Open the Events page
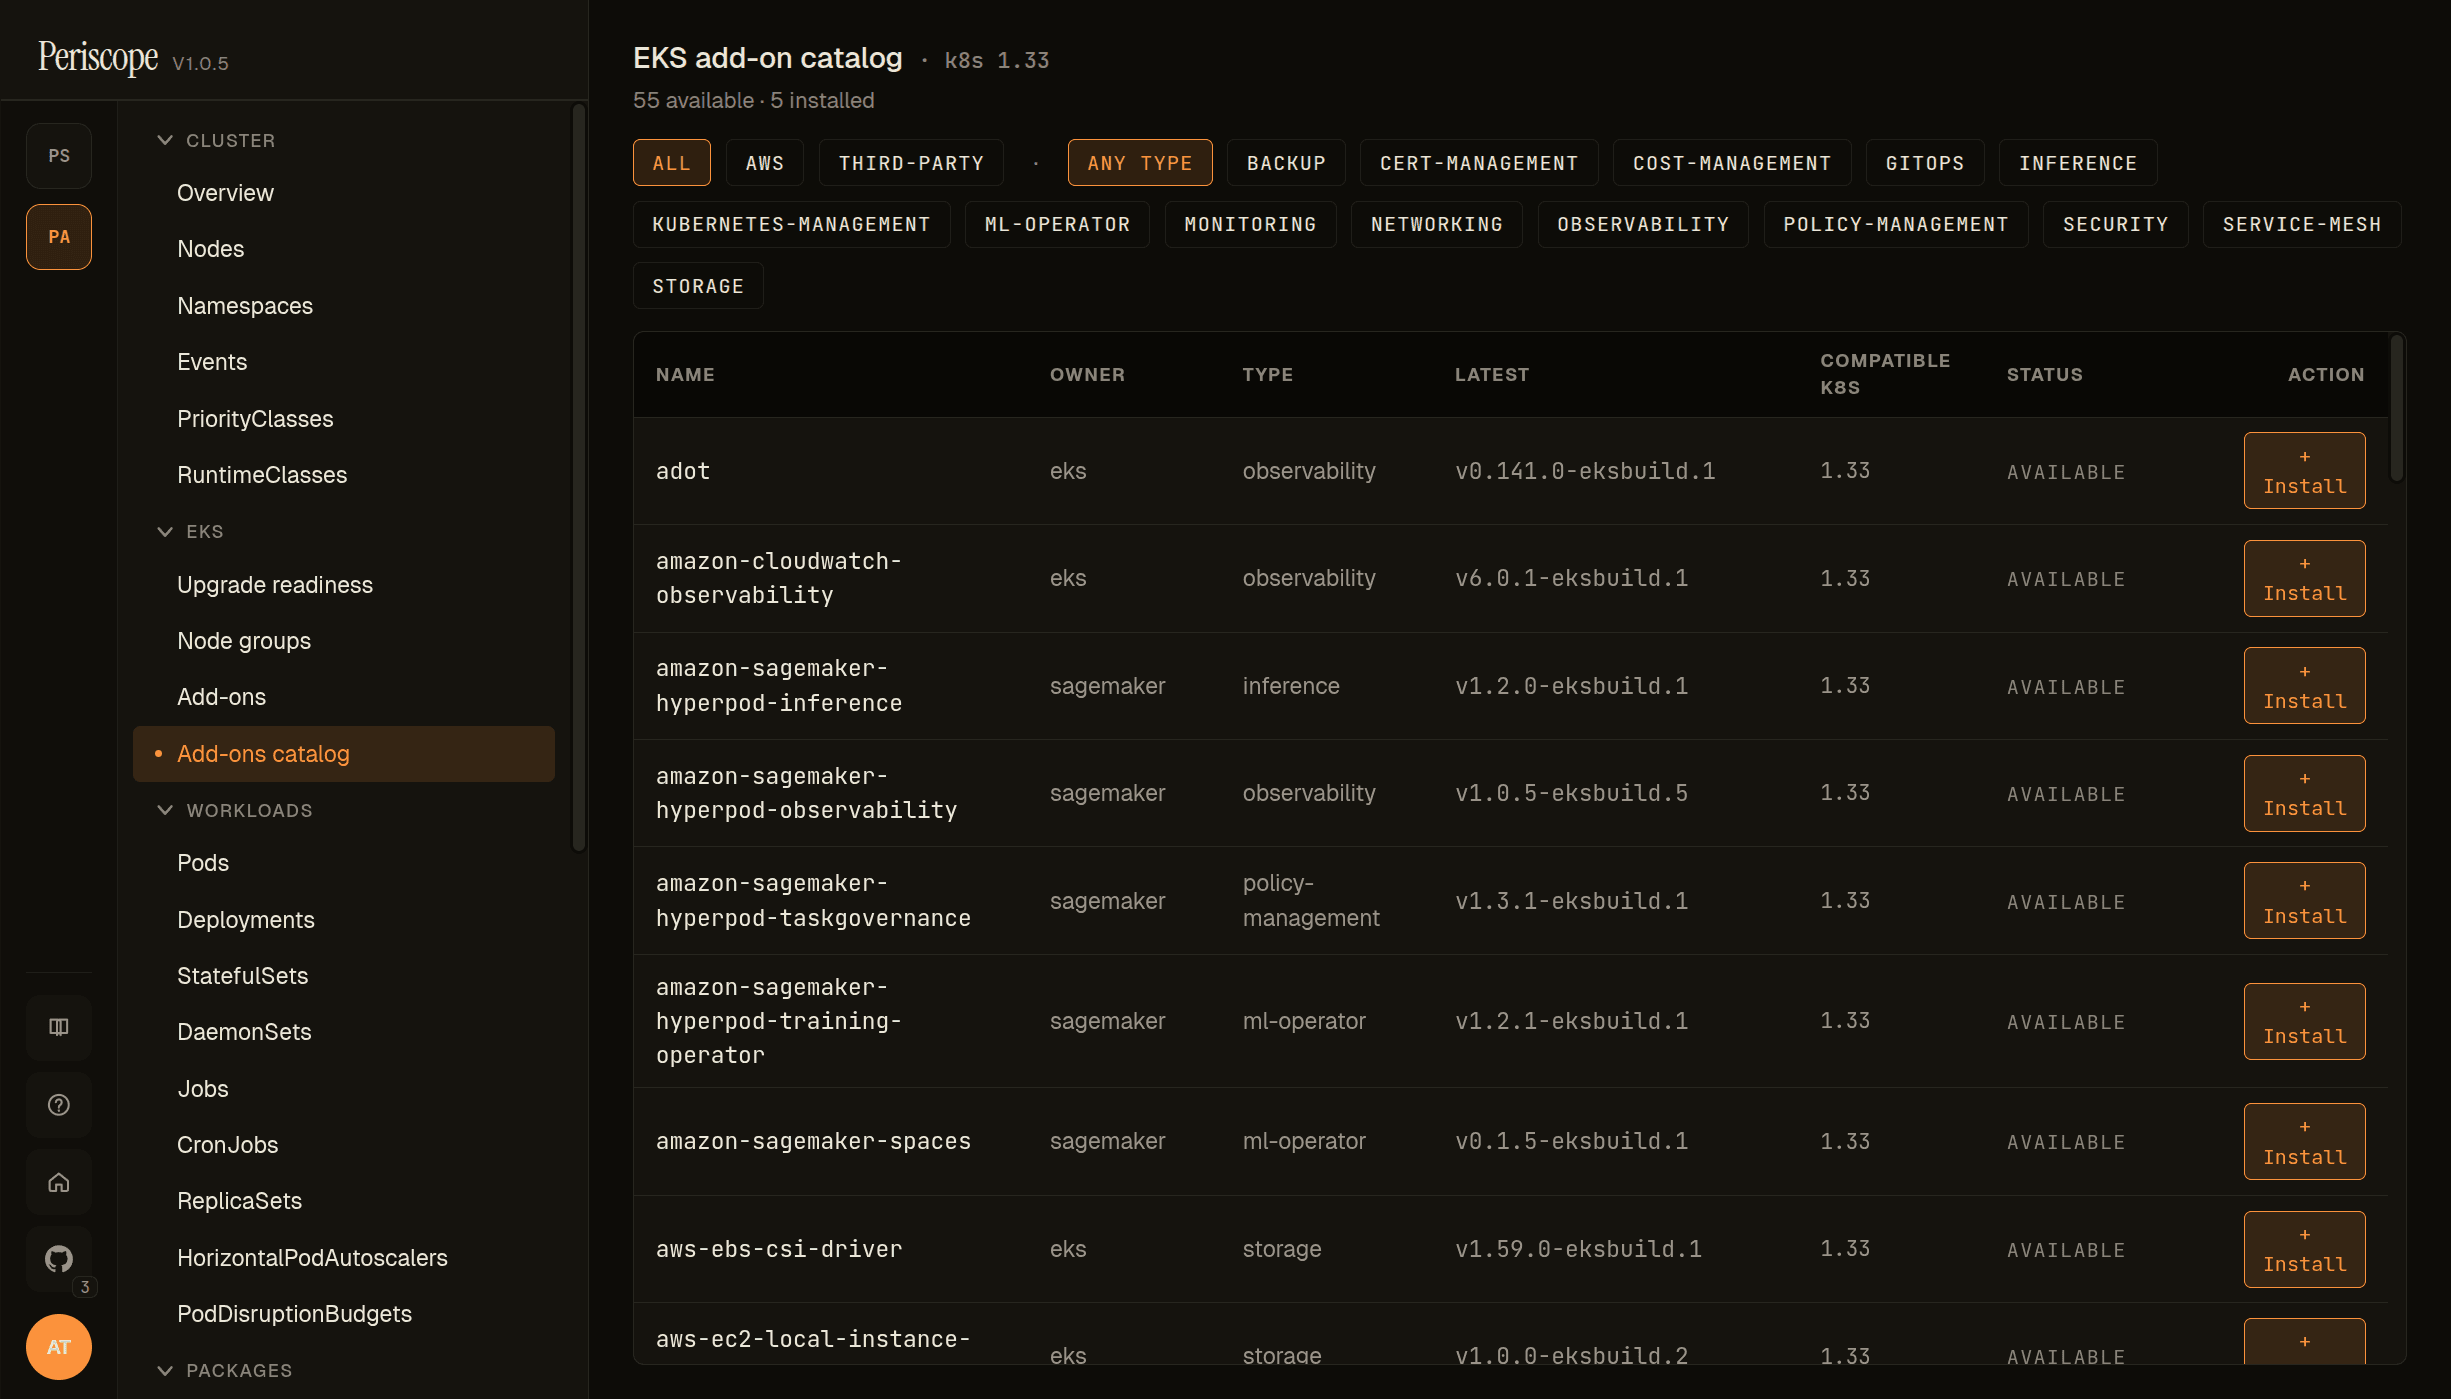The height and width of the screenshot is (1399, 2451). point(344,362)
